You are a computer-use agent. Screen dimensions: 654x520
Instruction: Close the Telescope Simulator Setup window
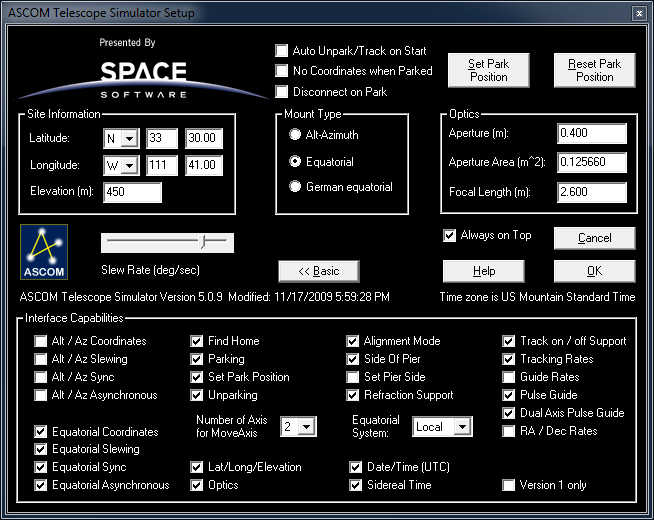point(639,14)
